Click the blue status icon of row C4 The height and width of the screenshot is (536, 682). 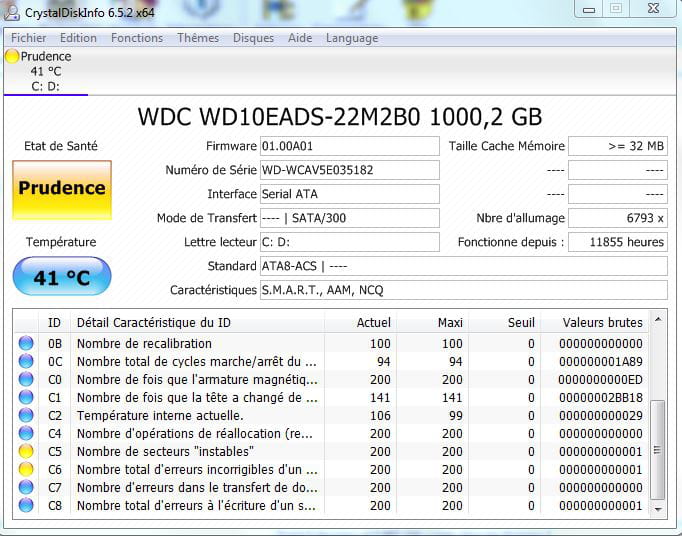[26, 433]
